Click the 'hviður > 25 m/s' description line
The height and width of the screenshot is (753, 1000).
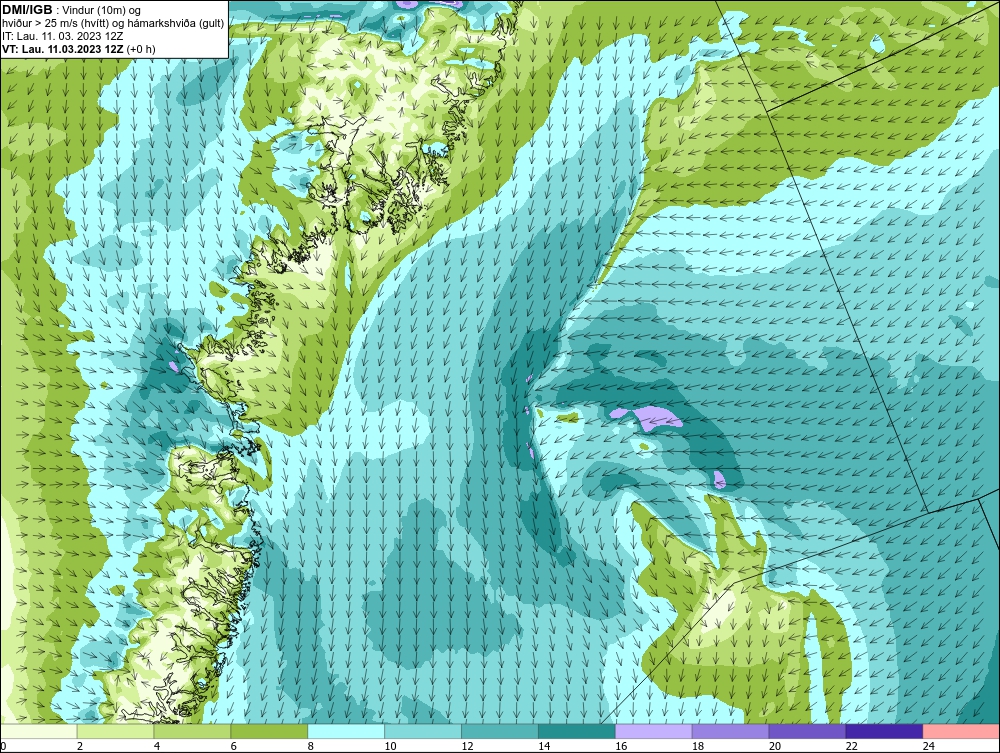[113, 24]
